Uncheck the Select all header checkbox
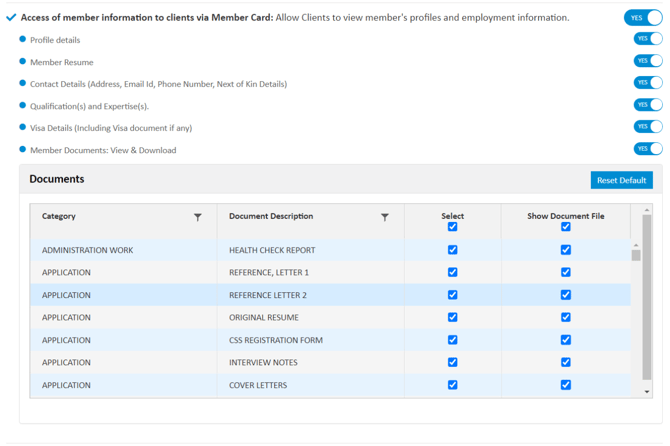Image resolution: width=670 pixels, height=446 pixels. point(453,227)
